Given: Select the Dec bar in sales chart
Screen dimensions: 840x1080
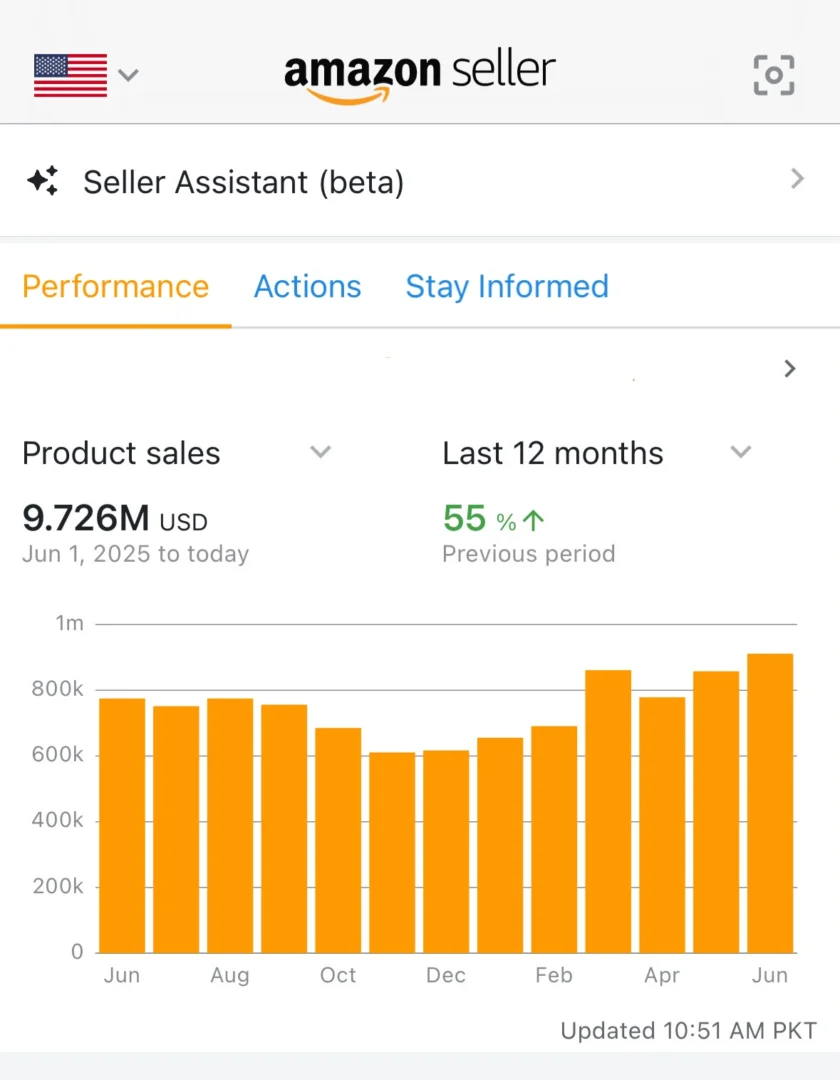Looking at the screenshot, I should pos(446,851).
